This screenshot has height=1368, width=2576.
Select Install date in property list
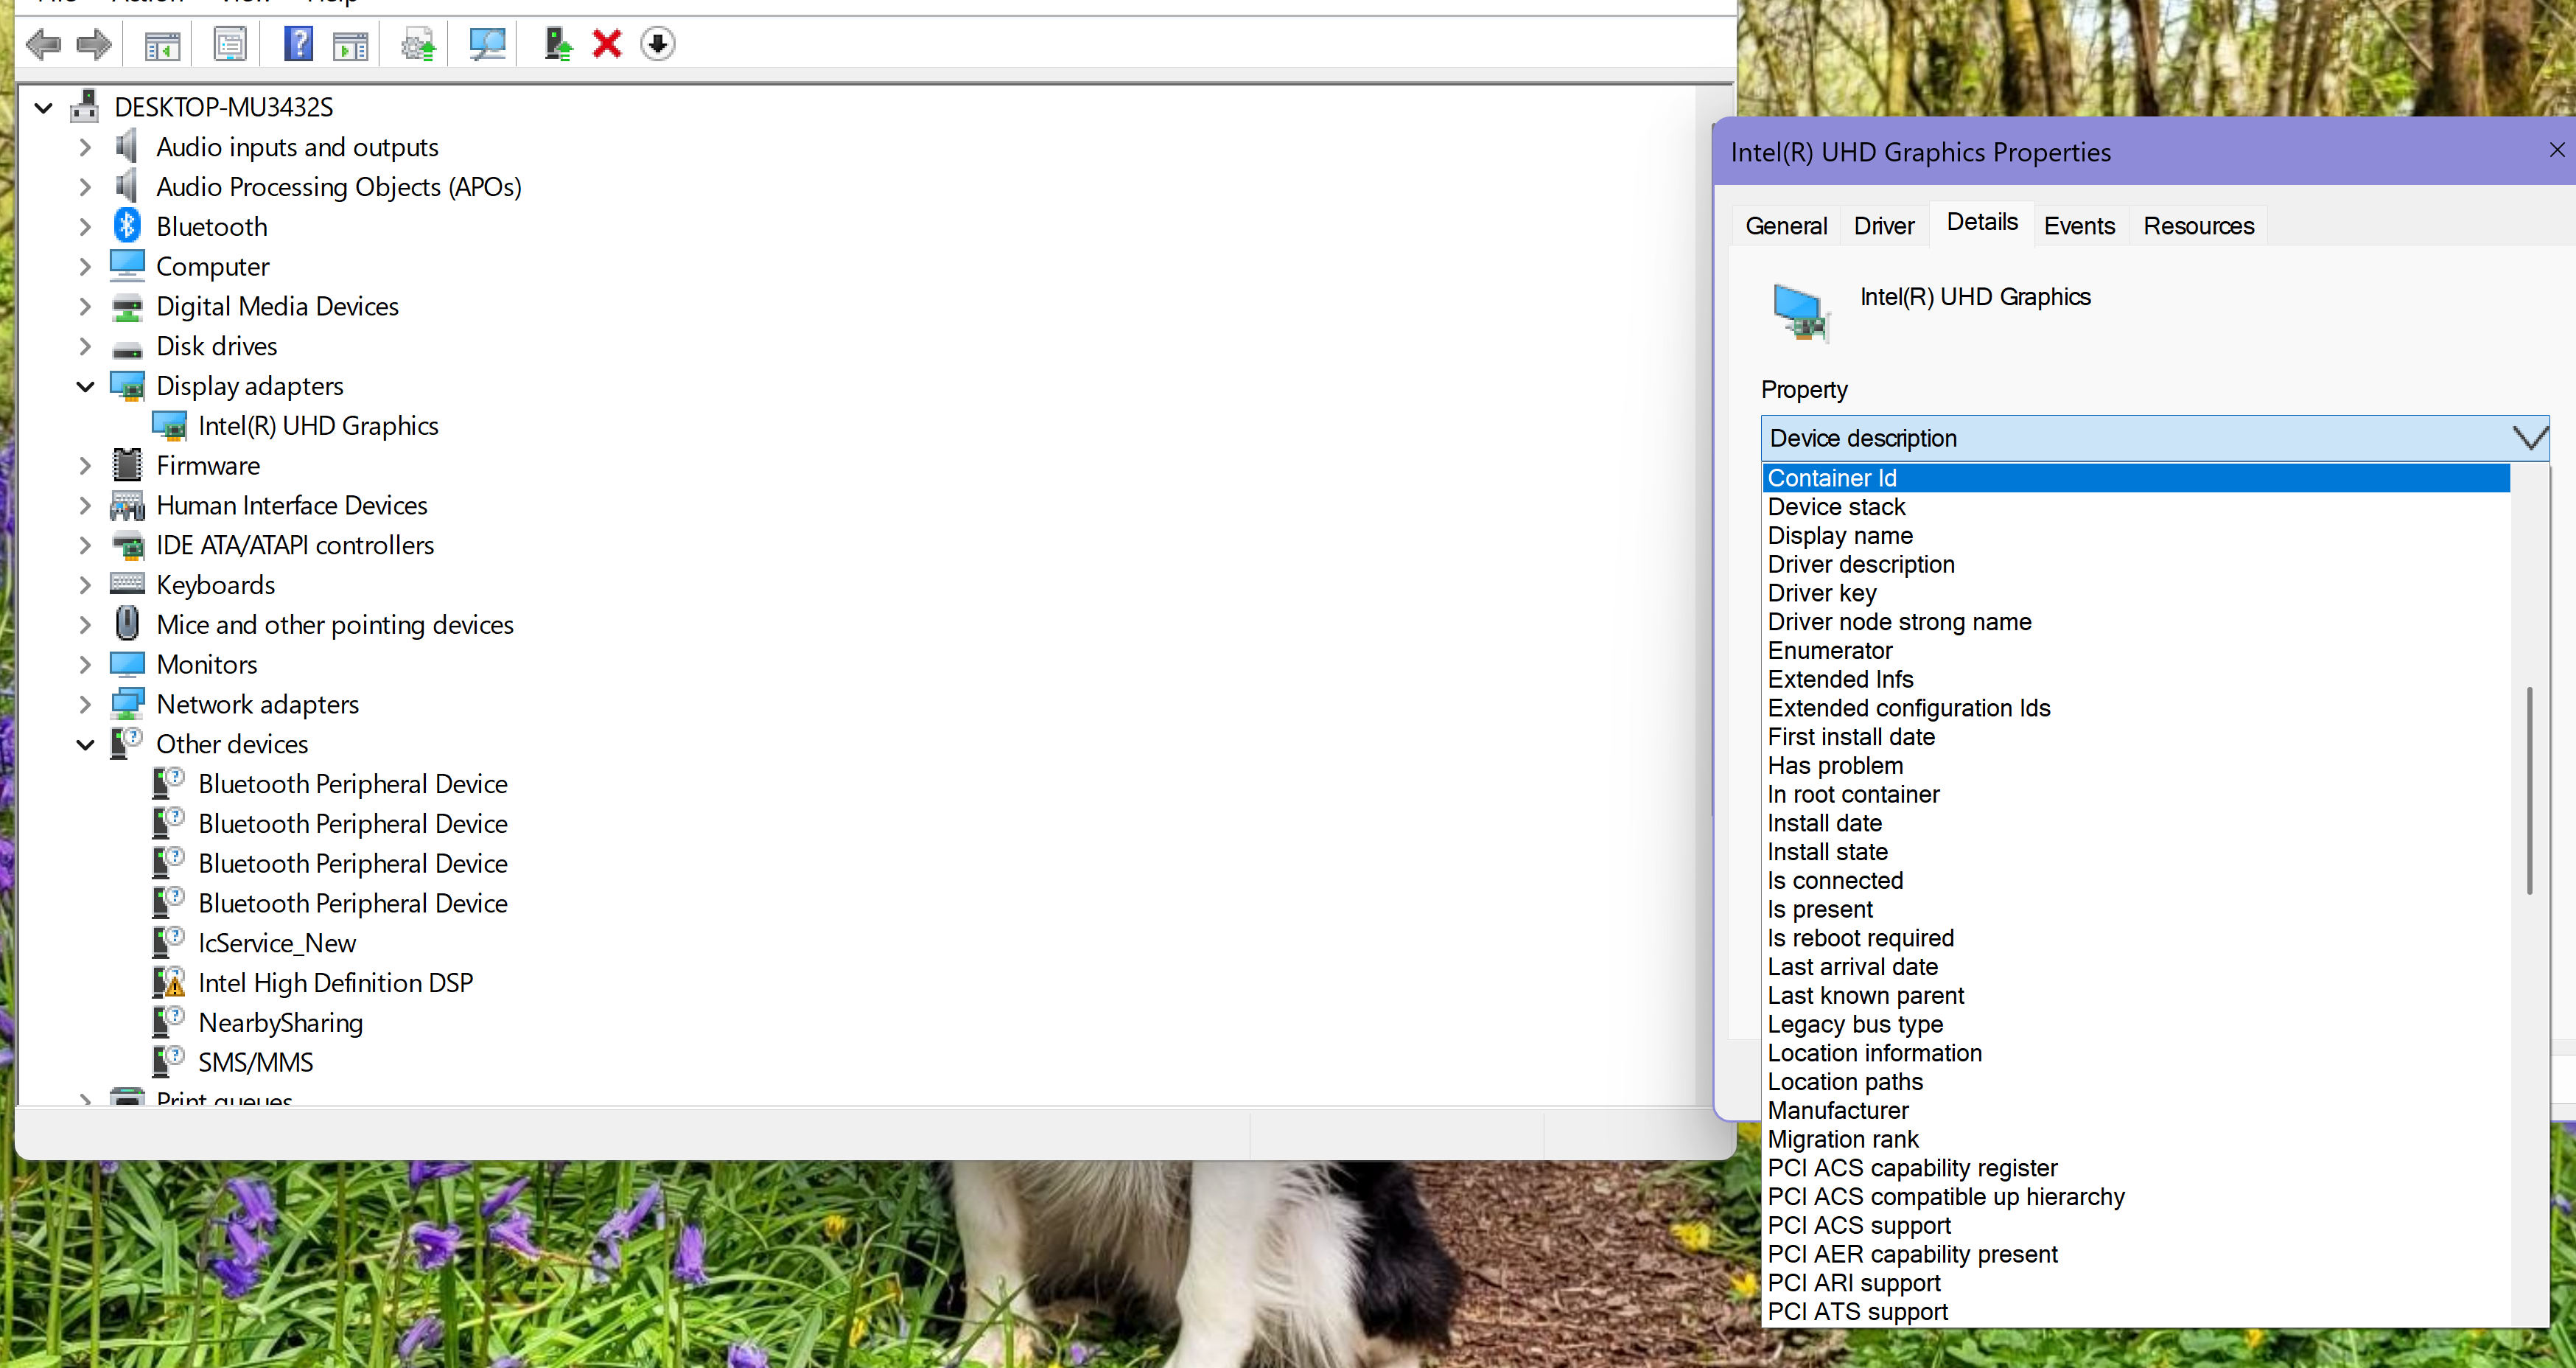tap(2135, 823)
